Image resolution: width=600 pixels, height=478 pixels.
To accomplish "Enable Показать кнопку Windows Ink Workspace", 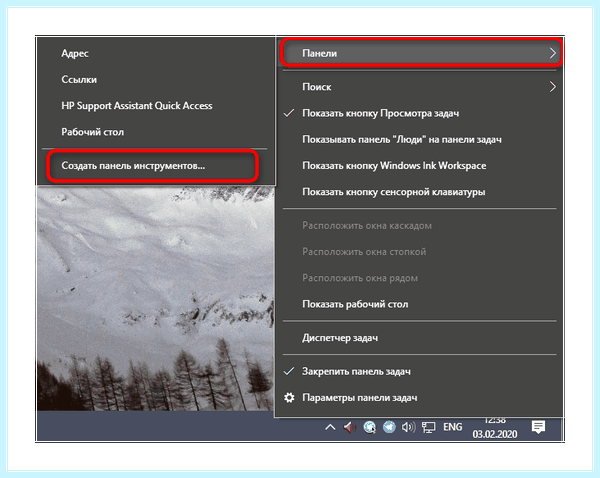I will [419, 166].
